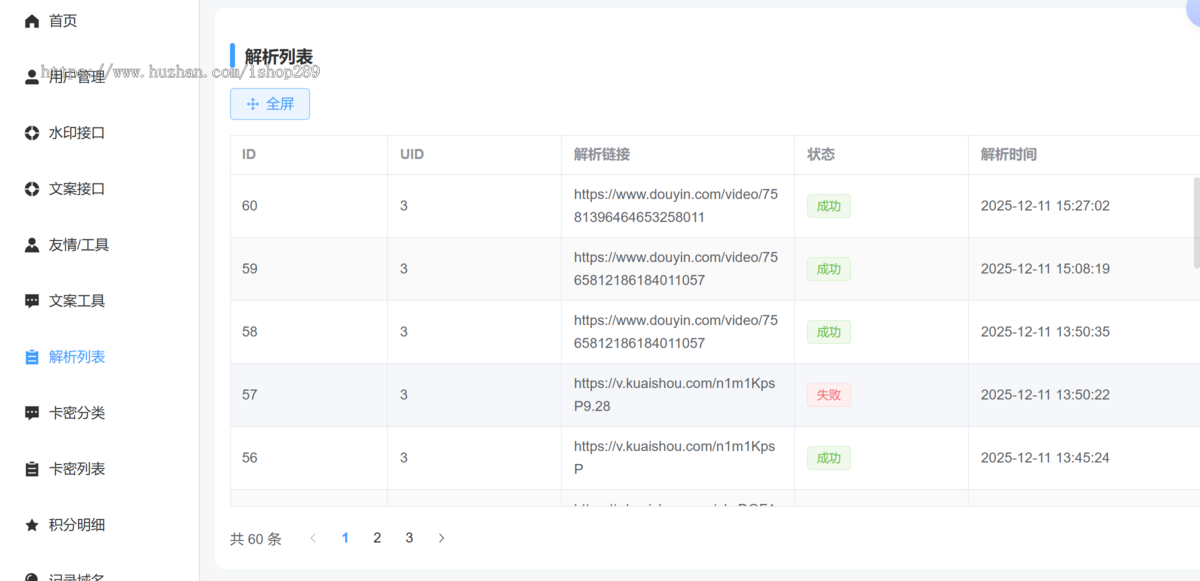
Task: Select current page 1 in pagination
Action: pos(345,538)
